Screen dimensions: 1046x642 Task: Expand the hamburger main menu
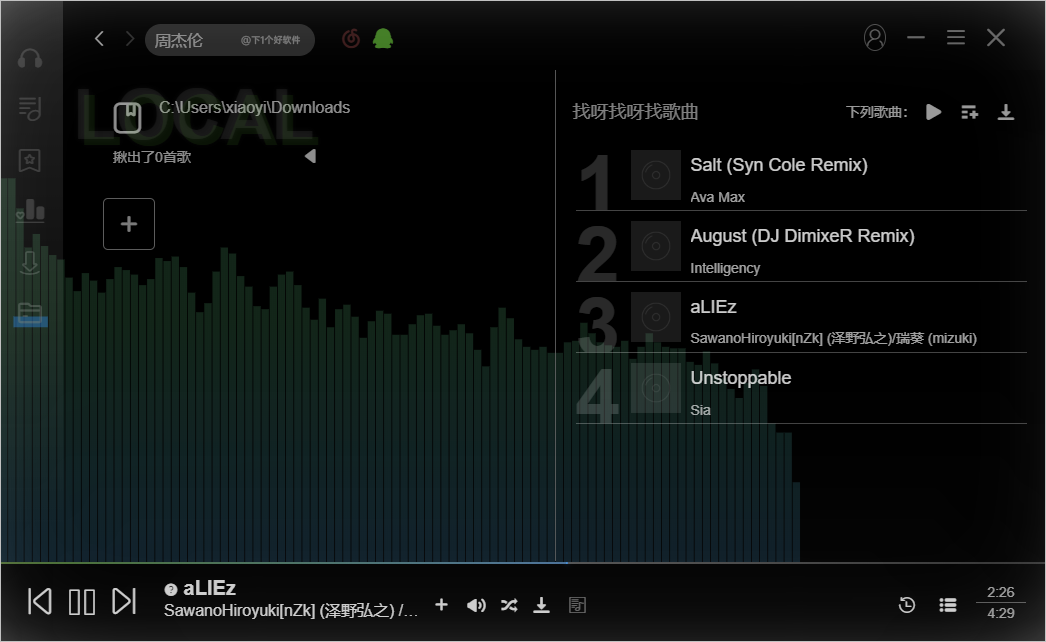[x=955, y=37]
